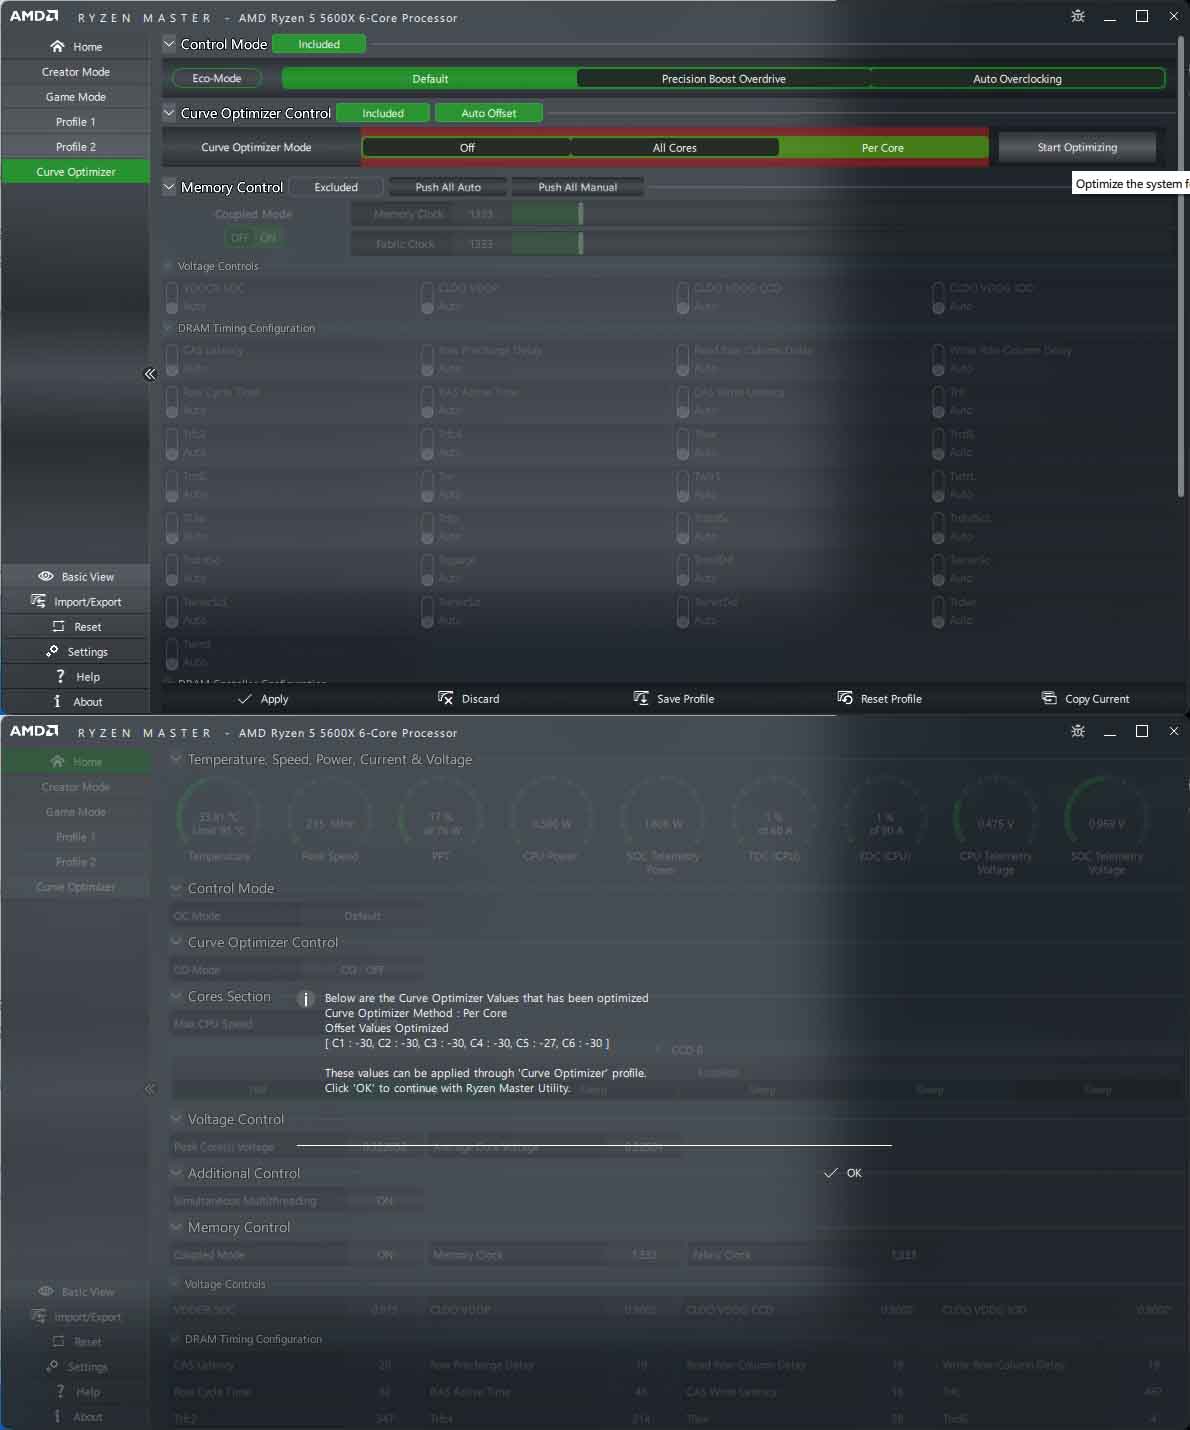Click Copy Current label in bottom toolbar
Image resolution: width=1190 pixels, height=1430 pixels.
[x=1097, y=699]
